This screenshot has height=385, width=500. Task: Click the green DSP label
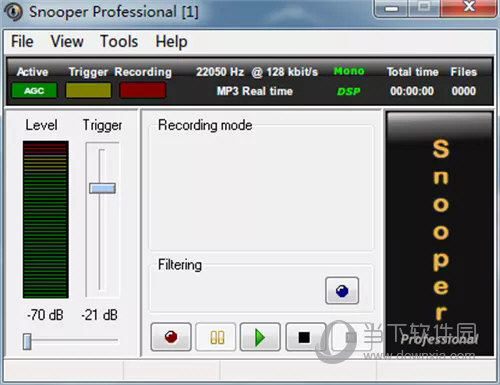tap(349, 91)
